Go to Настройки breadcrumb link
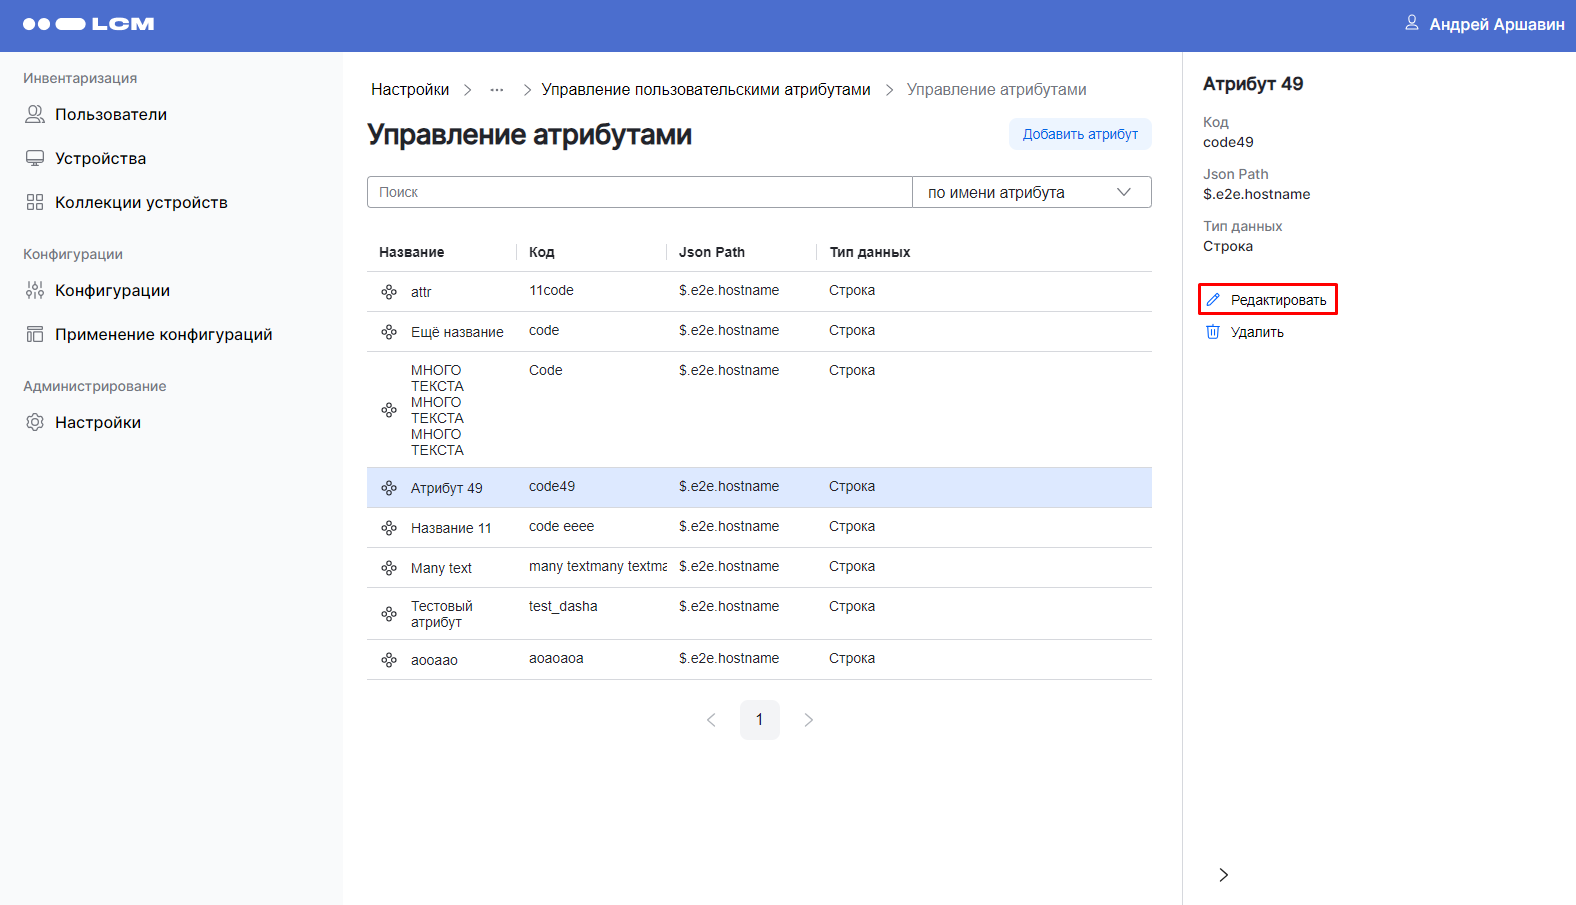The width and height of the screenshot is (1576, 905). [410, 90]
